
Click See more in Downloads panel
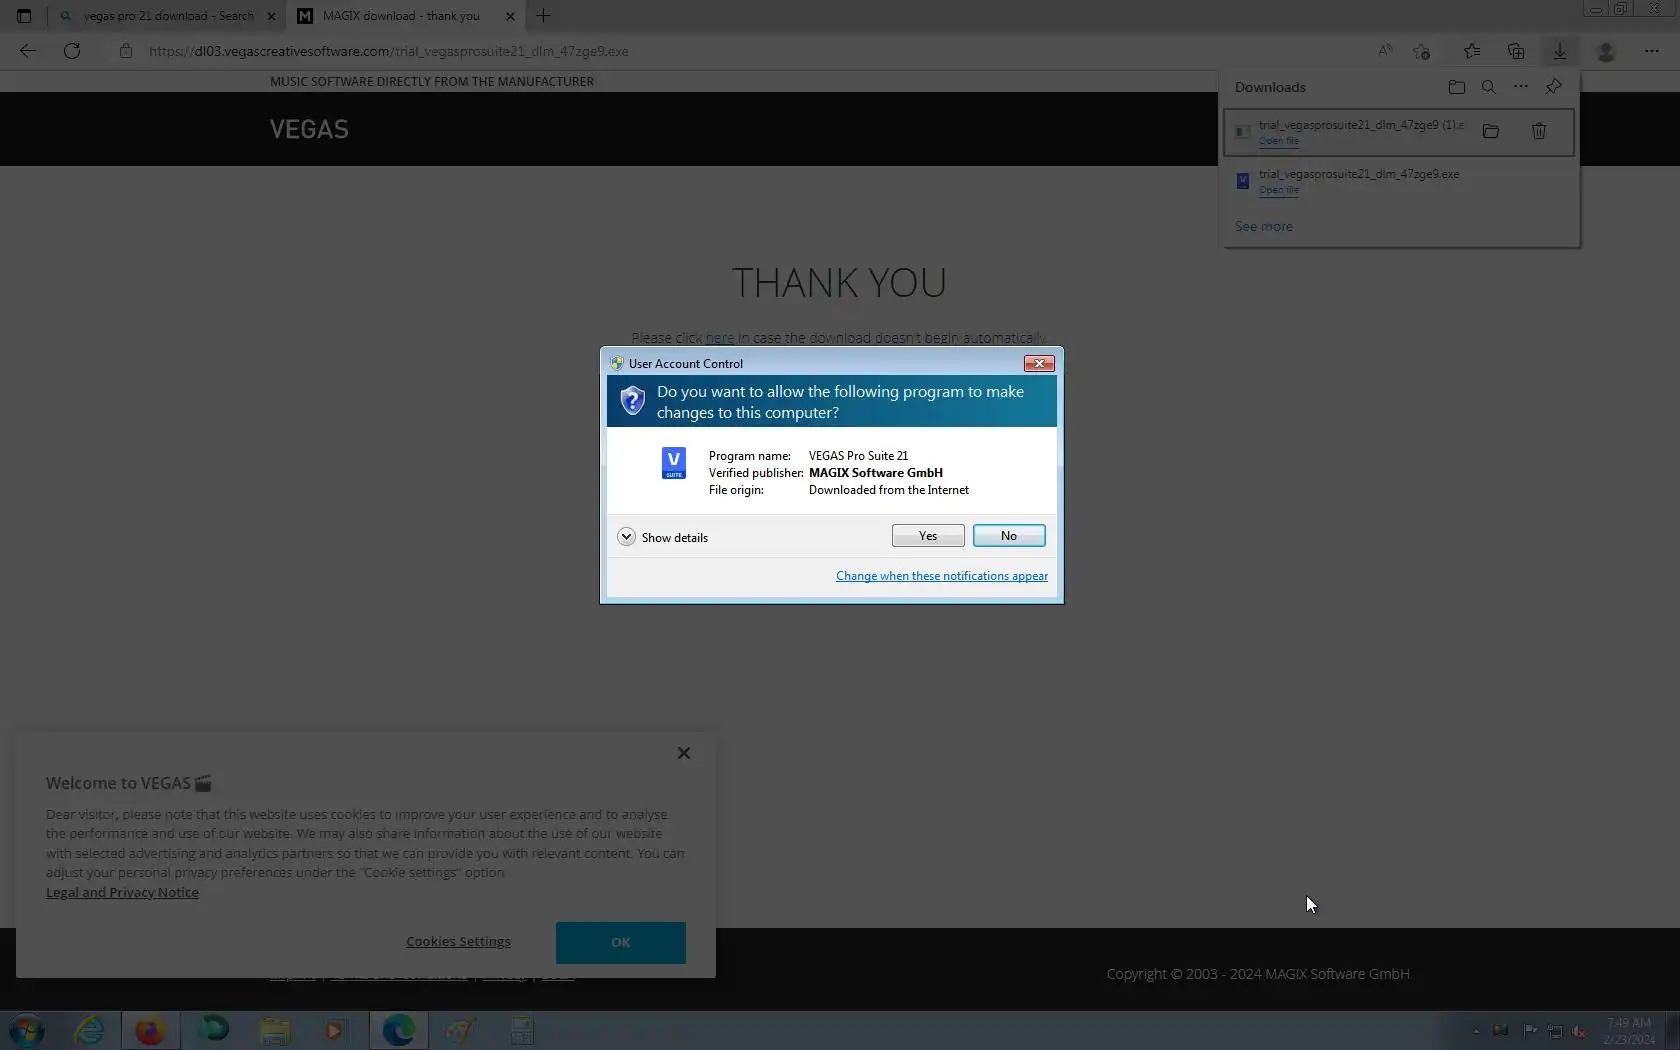(1264, 227)
